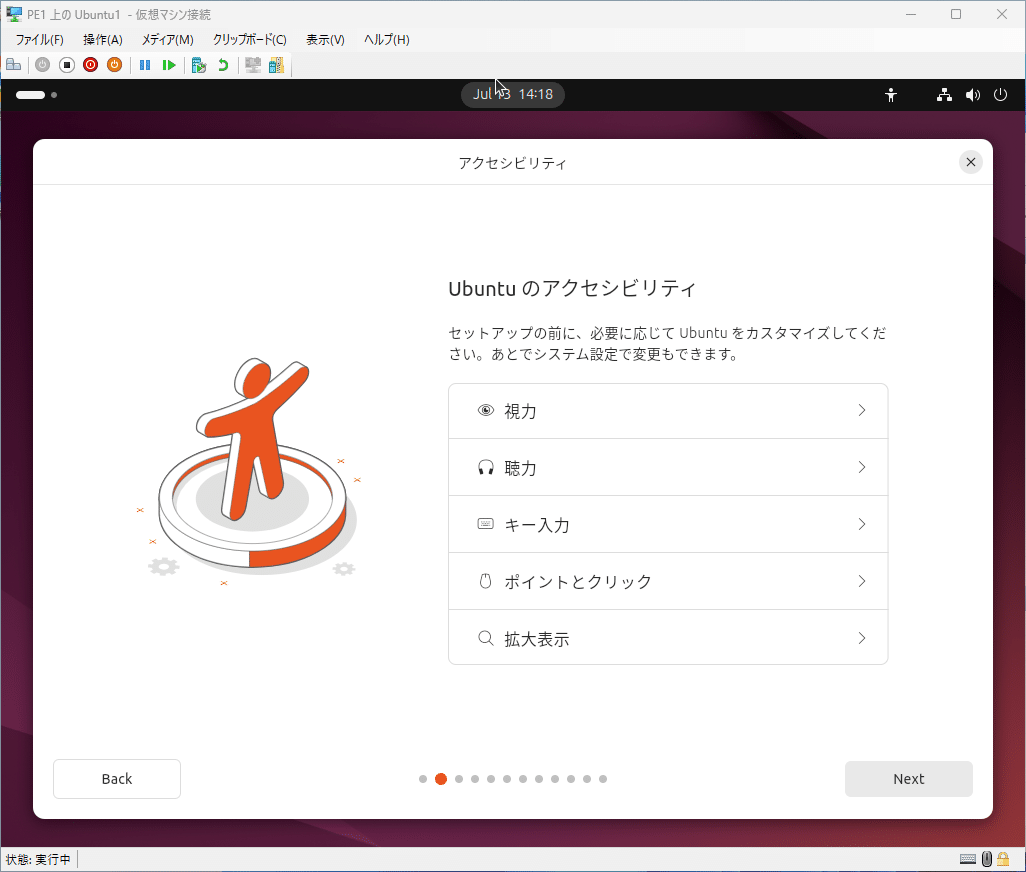Click the lock icon in the status bar

(x=1003, y=859)
